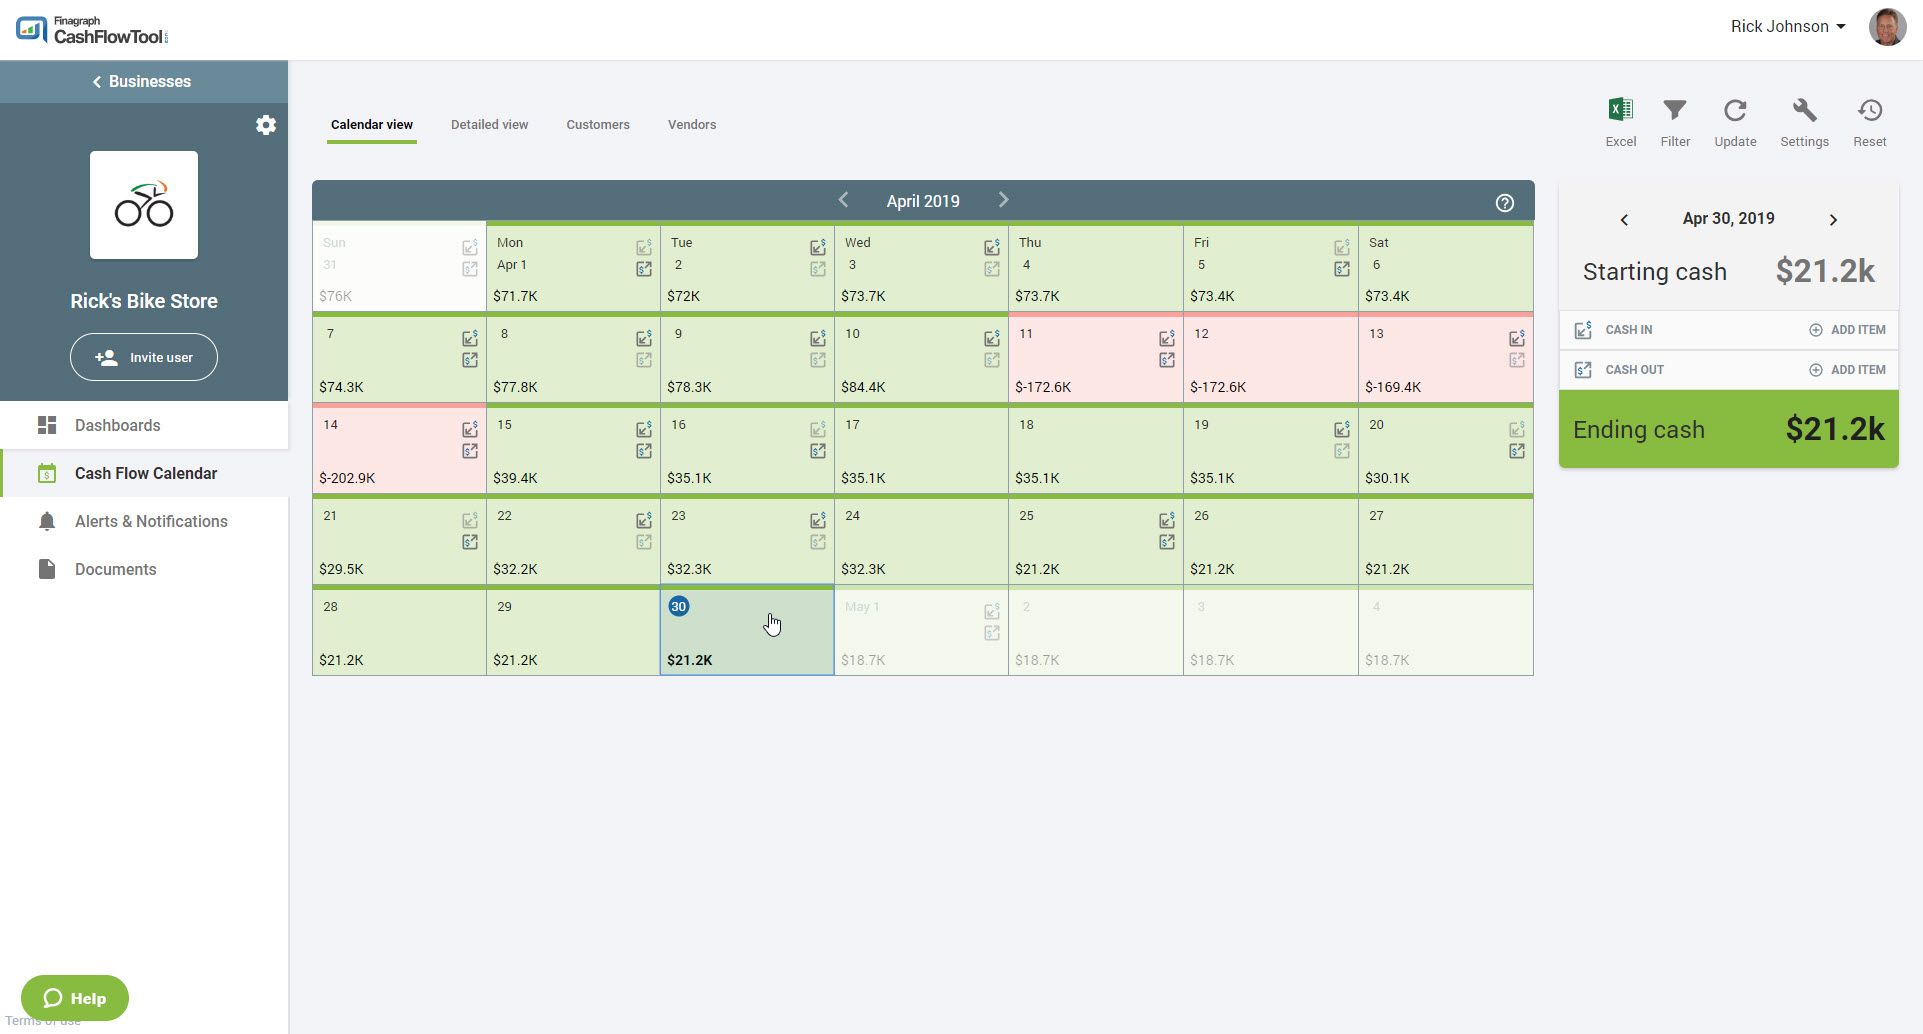Image resolution: width=1923 pixels, height=1034 pixels.
Task: Open Rick Johnson user dropdown
Action: tap(1788, 27)
